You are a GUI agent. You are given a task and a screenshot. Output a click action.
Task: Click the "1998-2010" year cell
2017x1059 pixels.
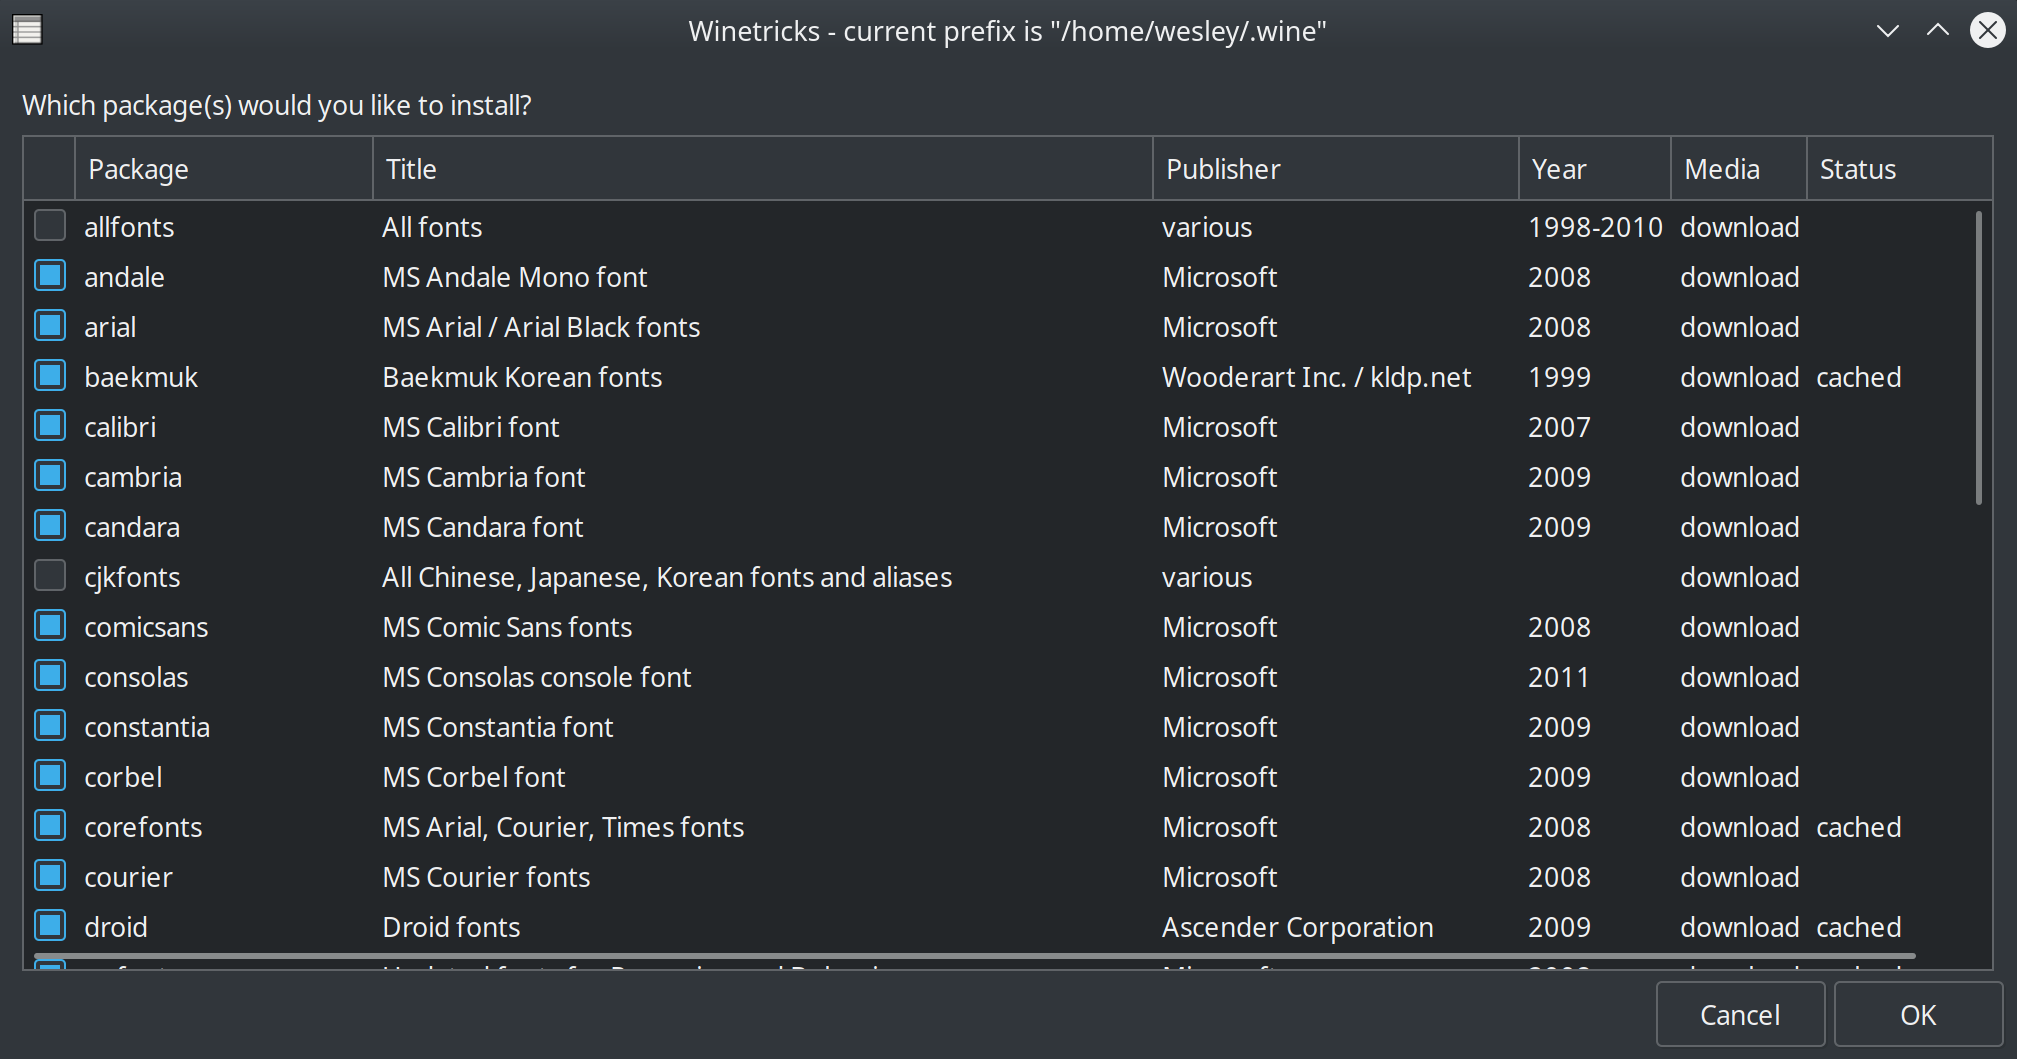[x=1595, y=227]
